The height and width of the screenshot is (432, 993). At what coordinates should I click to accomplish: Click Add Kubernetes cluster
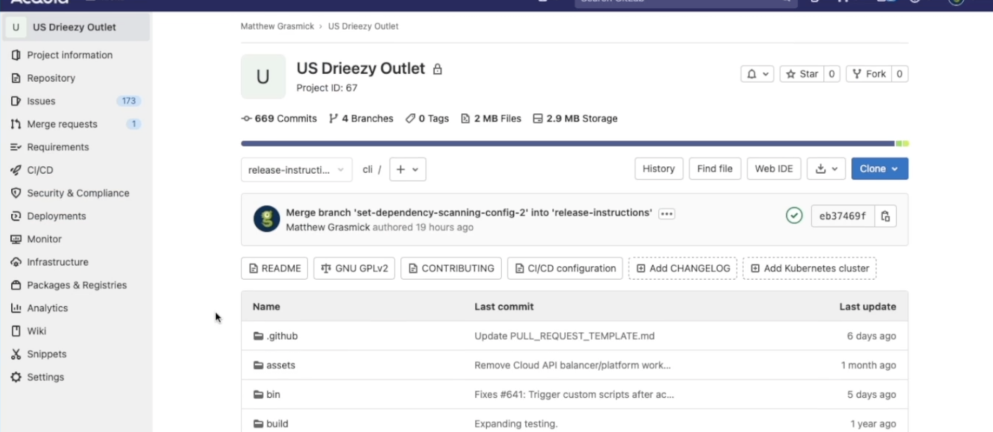point(809,269)
